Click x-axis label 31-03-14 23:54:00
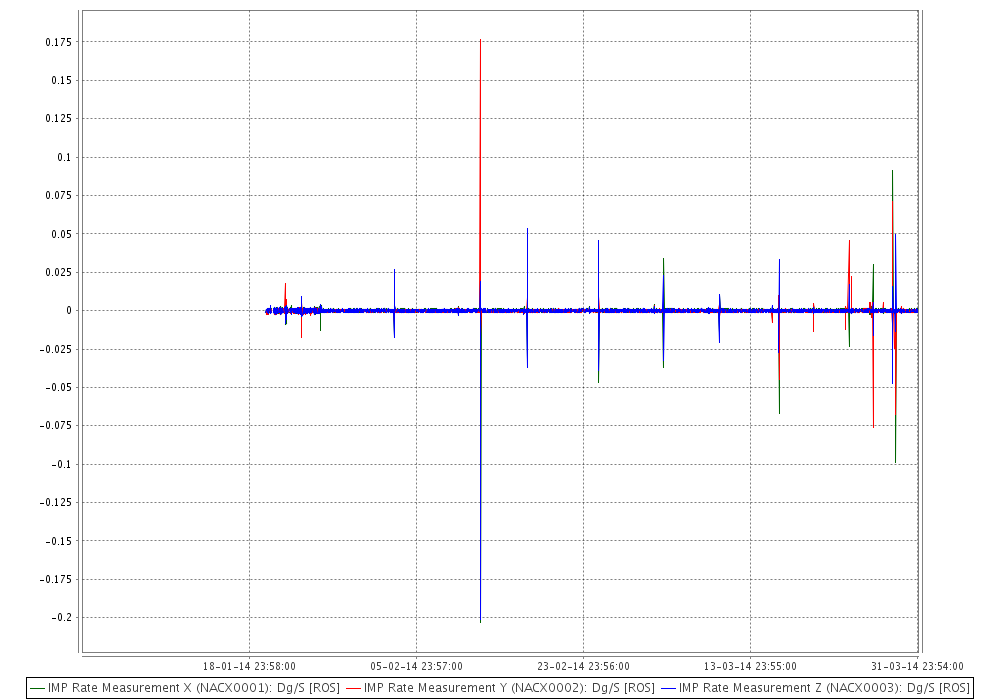The image size is (1000, 700). pyautogui.click(x=917, y=666)
